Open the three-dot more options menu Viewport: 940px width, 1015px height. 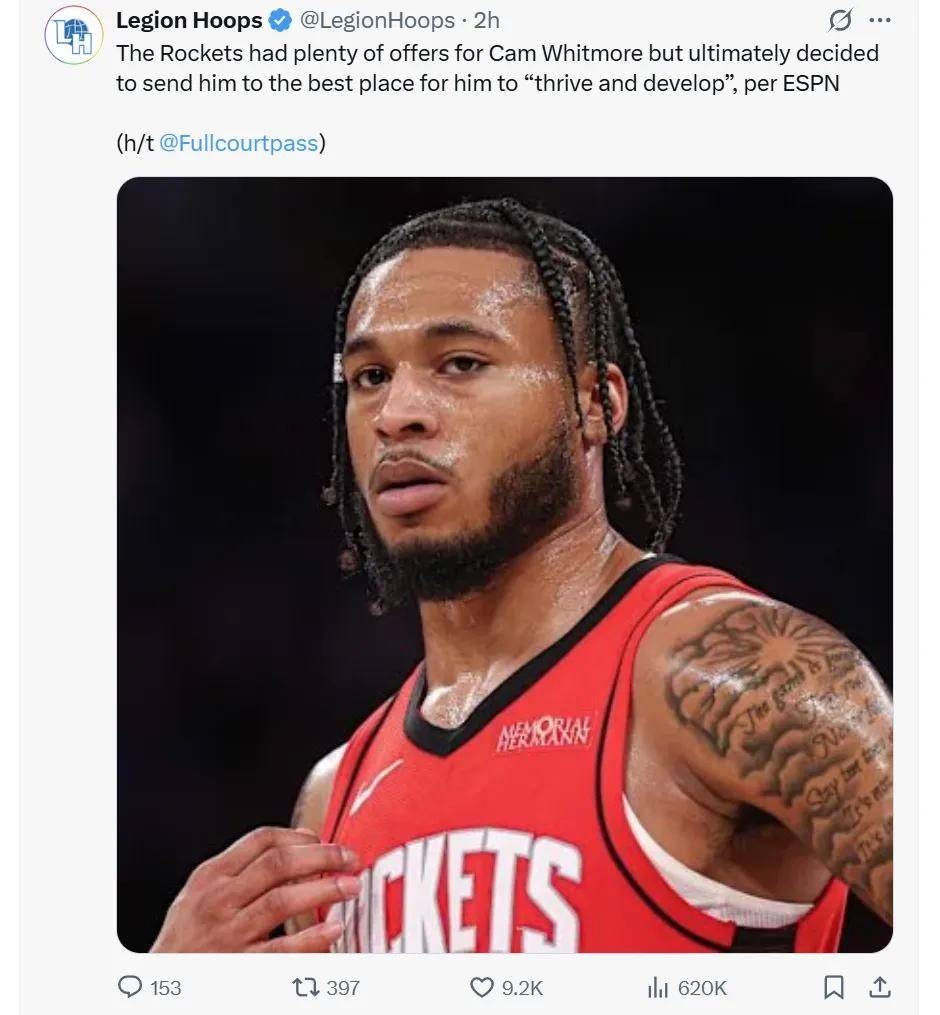[880, 21]
